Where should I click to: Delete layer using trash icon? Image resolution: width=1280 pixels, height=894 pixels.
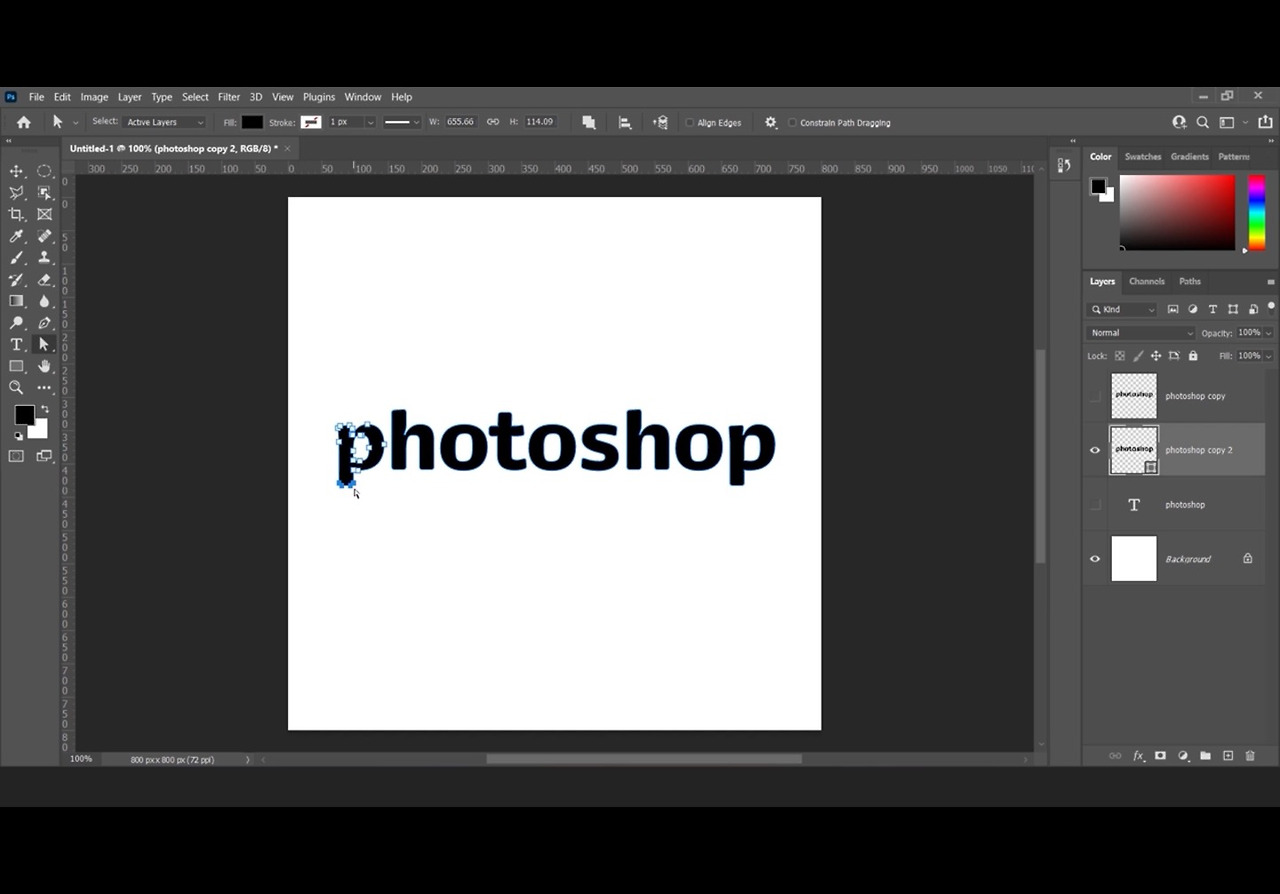(1250, 756)
